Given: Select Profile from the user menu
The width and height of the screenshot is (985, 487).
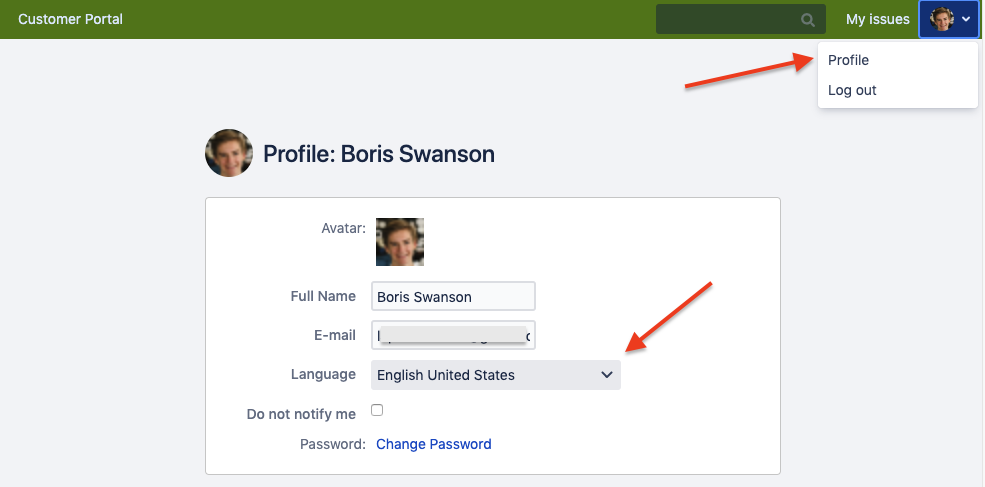Looking at the screenshot, I should pos(848,60).
